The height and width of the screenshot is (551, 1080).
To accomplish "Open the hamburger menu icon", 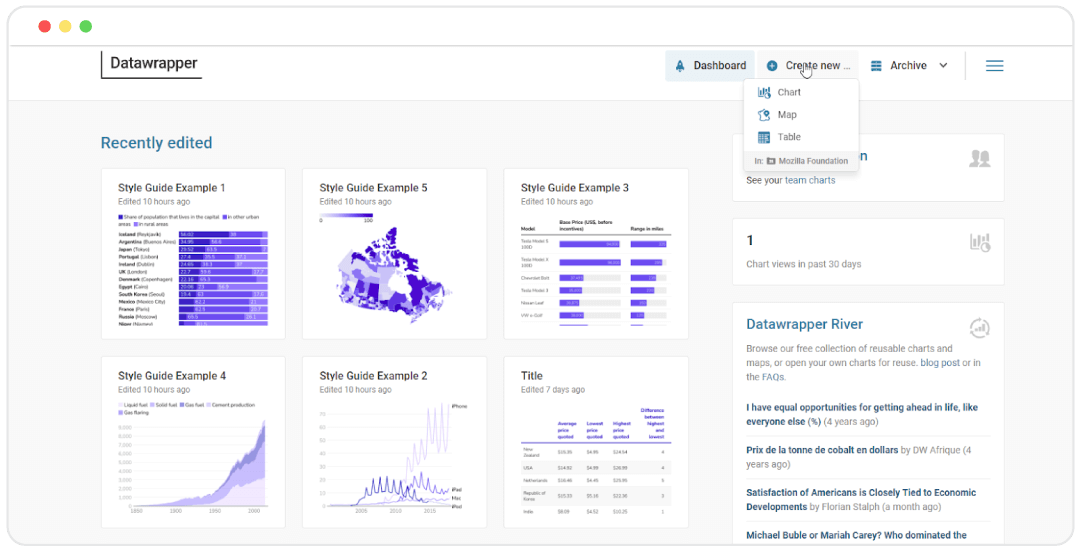I will tap(994, 66).
